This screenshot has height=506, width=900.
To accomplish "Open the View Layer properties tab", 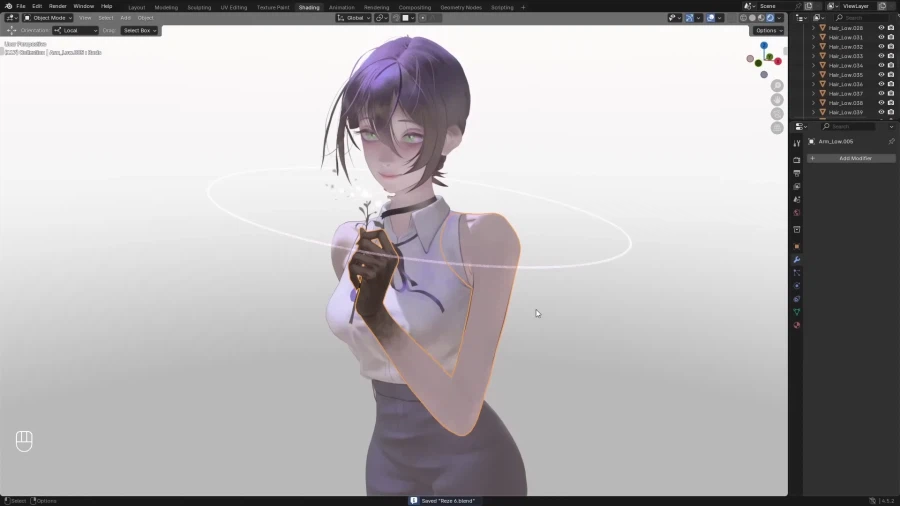I will (x=797, y=186).
